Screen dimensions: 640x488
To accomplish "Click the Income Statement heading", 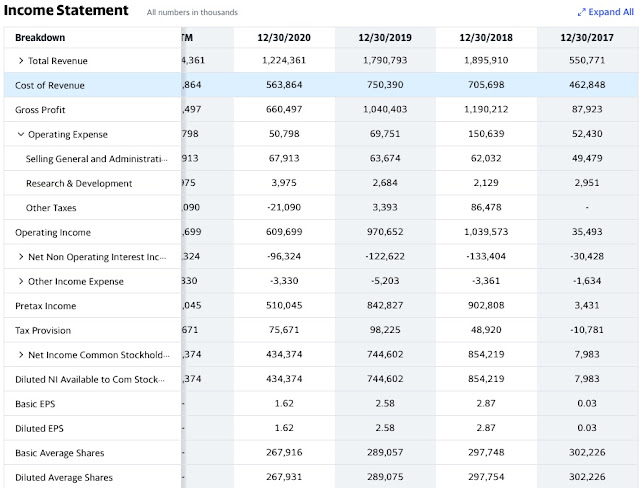I will tap(66, 11).
